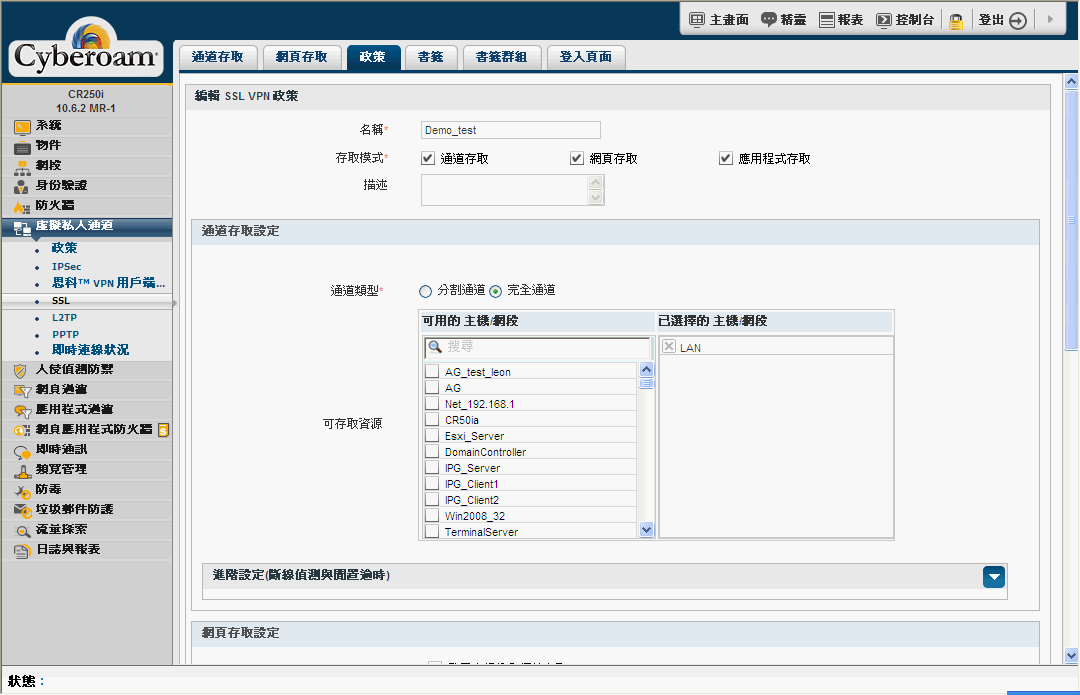
Task: Open the 應用程式過濾 menu icon
Action: (22, 411)
